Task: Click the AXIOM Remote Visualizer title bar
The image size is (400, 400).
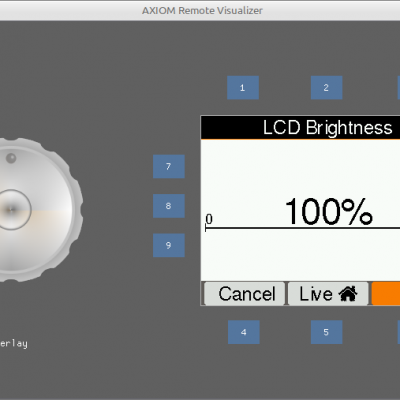Action: click(200, 10)
